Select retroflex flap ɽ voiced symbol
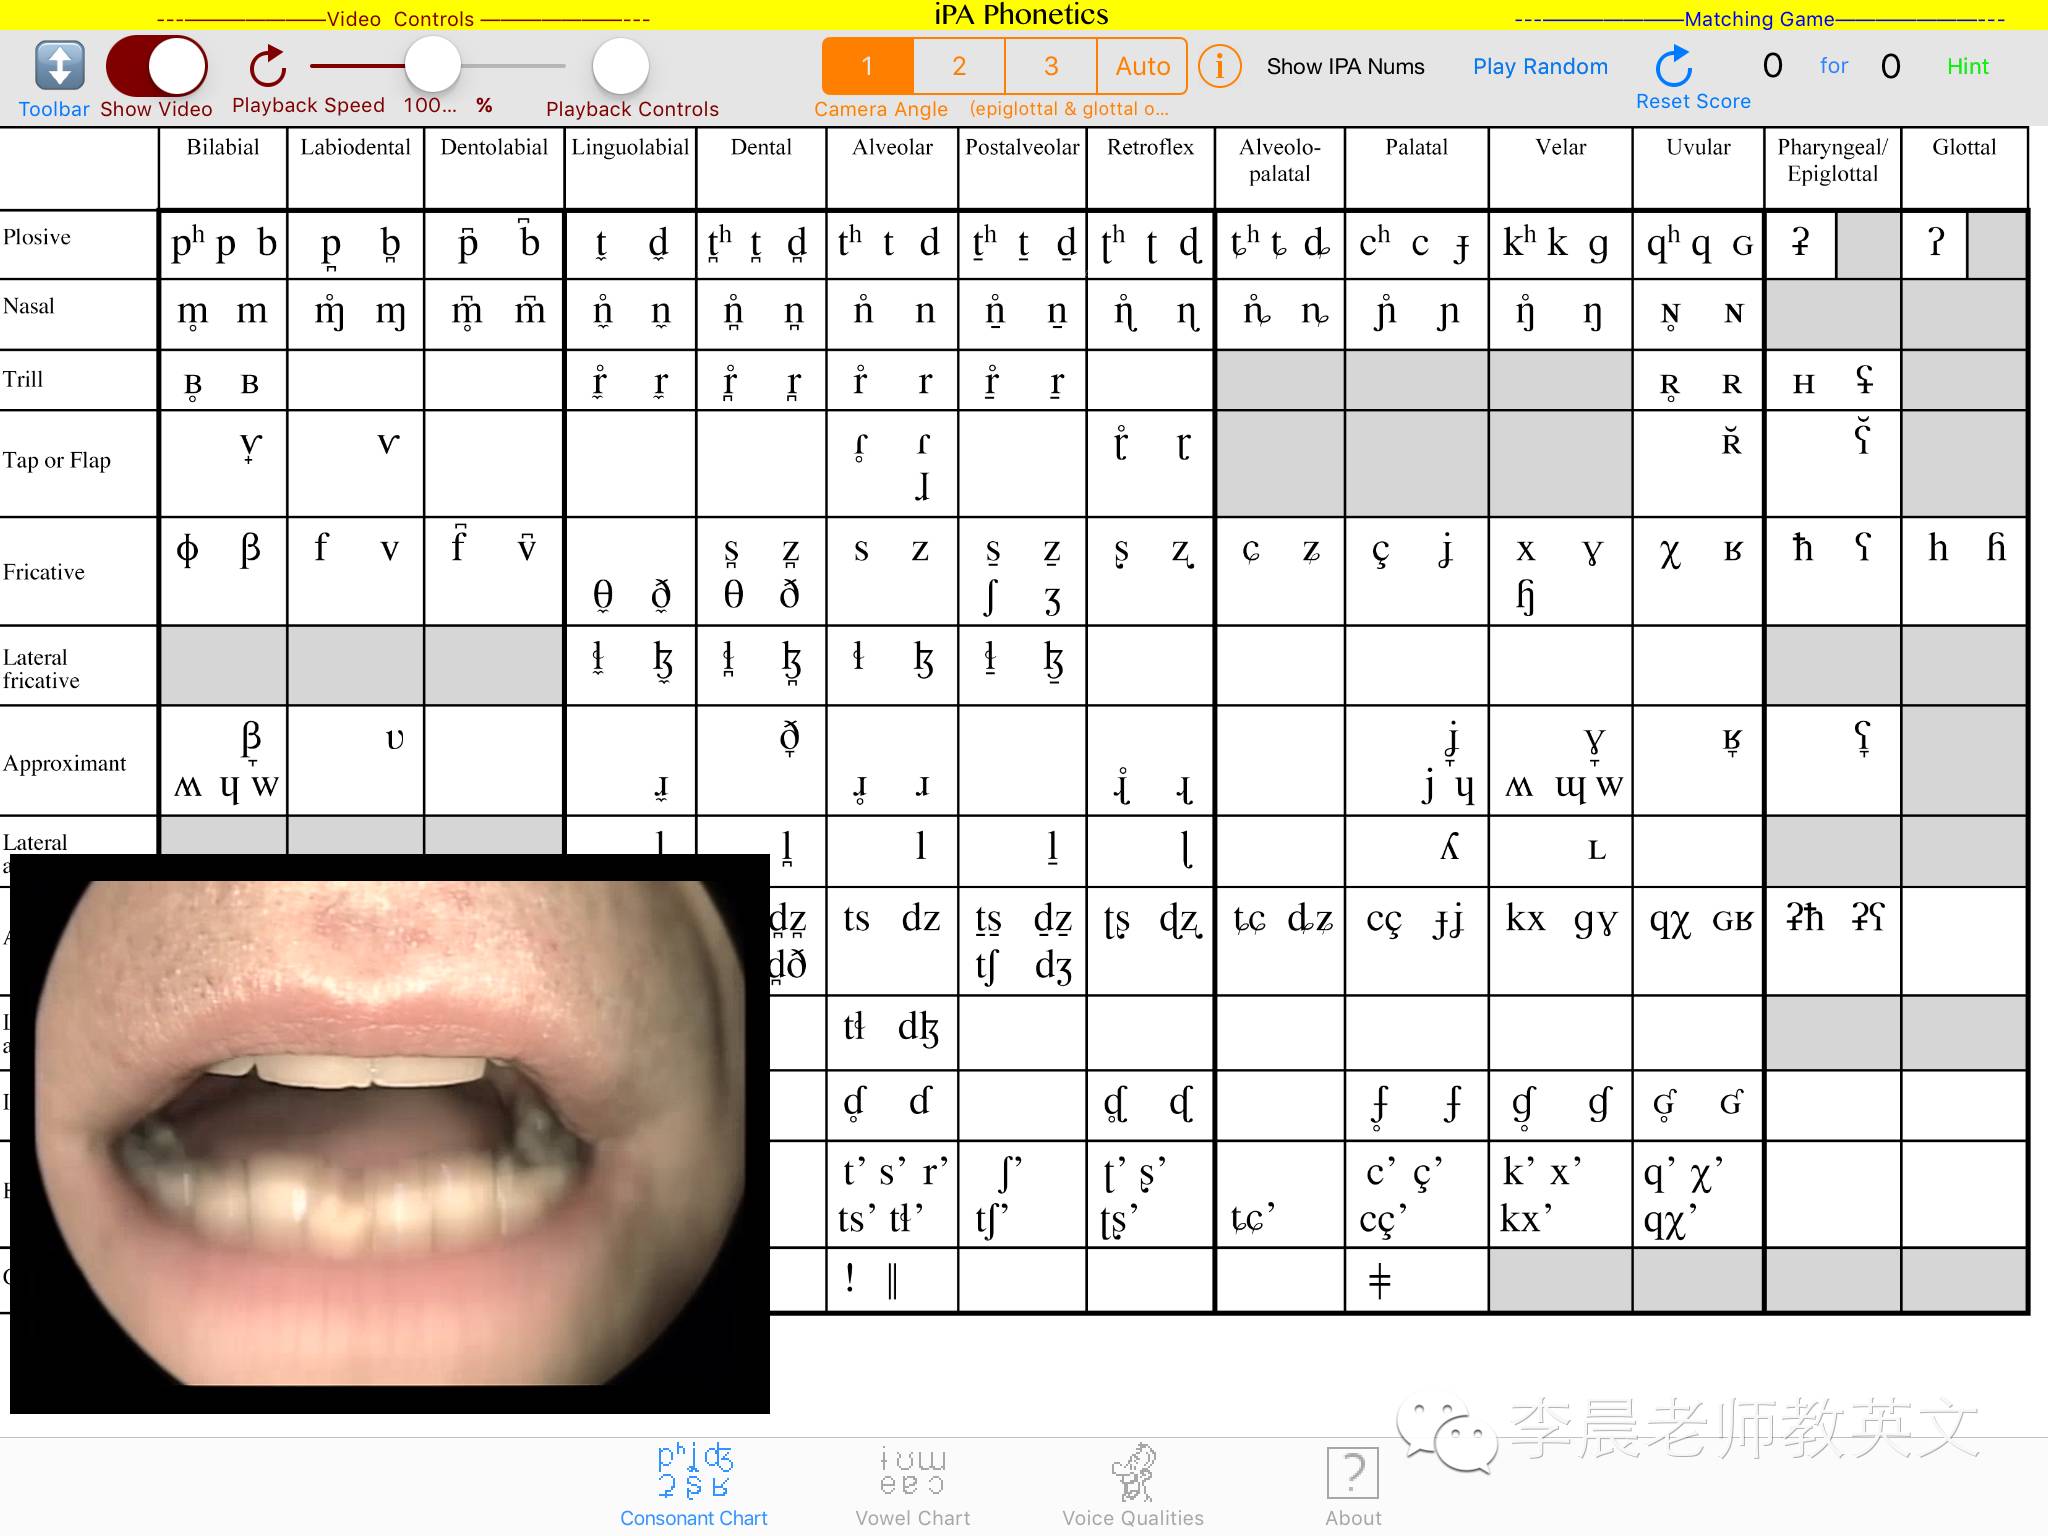This screenshot has width=2048, height=1536. pyautogui.click(x=1183, y=447)
